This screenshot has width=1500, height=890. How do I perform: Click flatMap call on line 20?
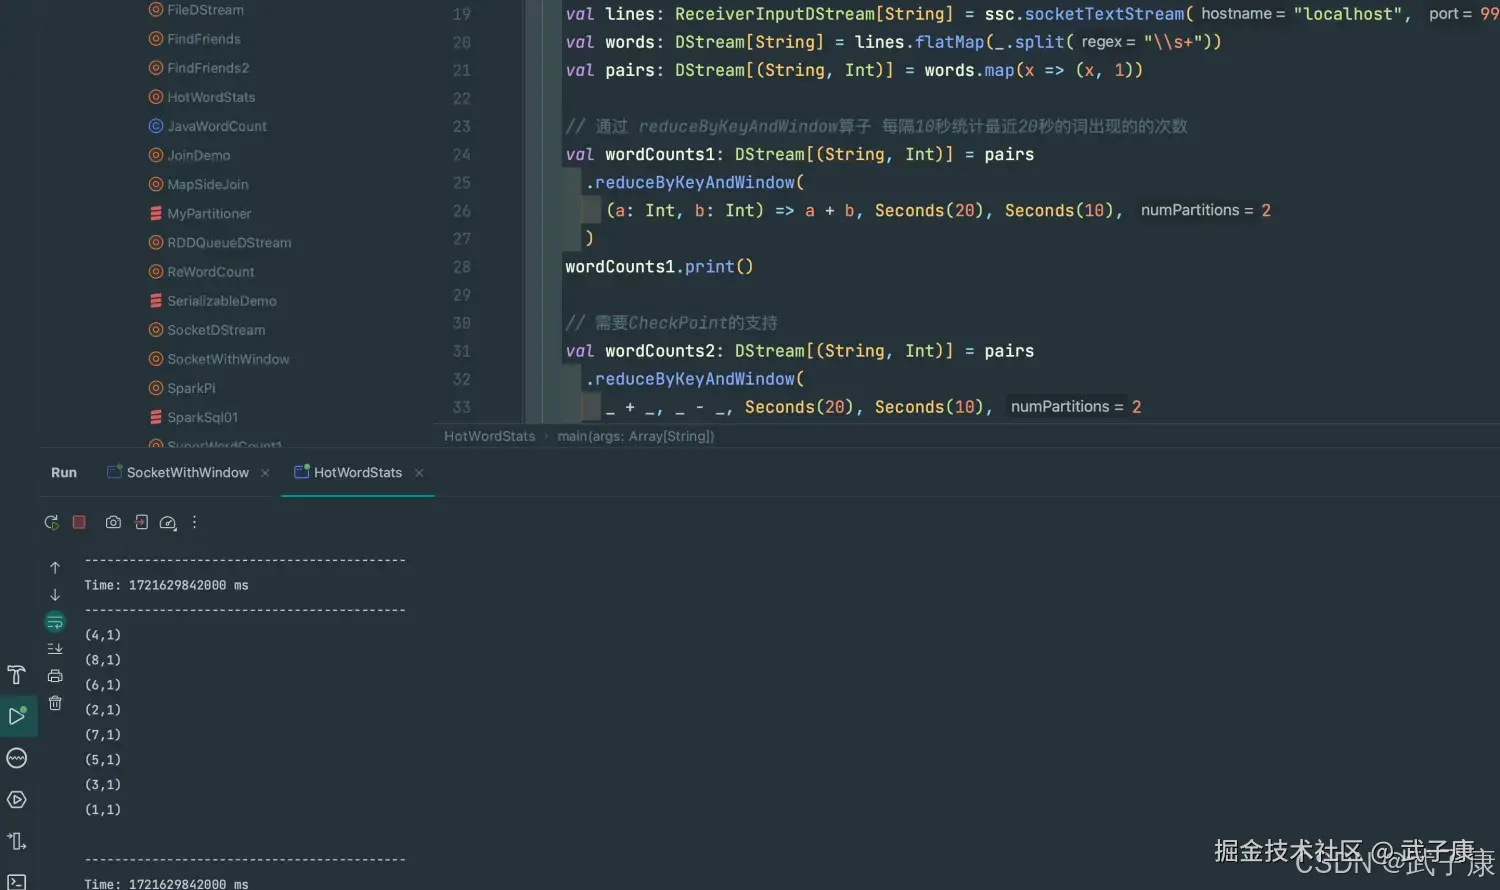tap(949, 42)
